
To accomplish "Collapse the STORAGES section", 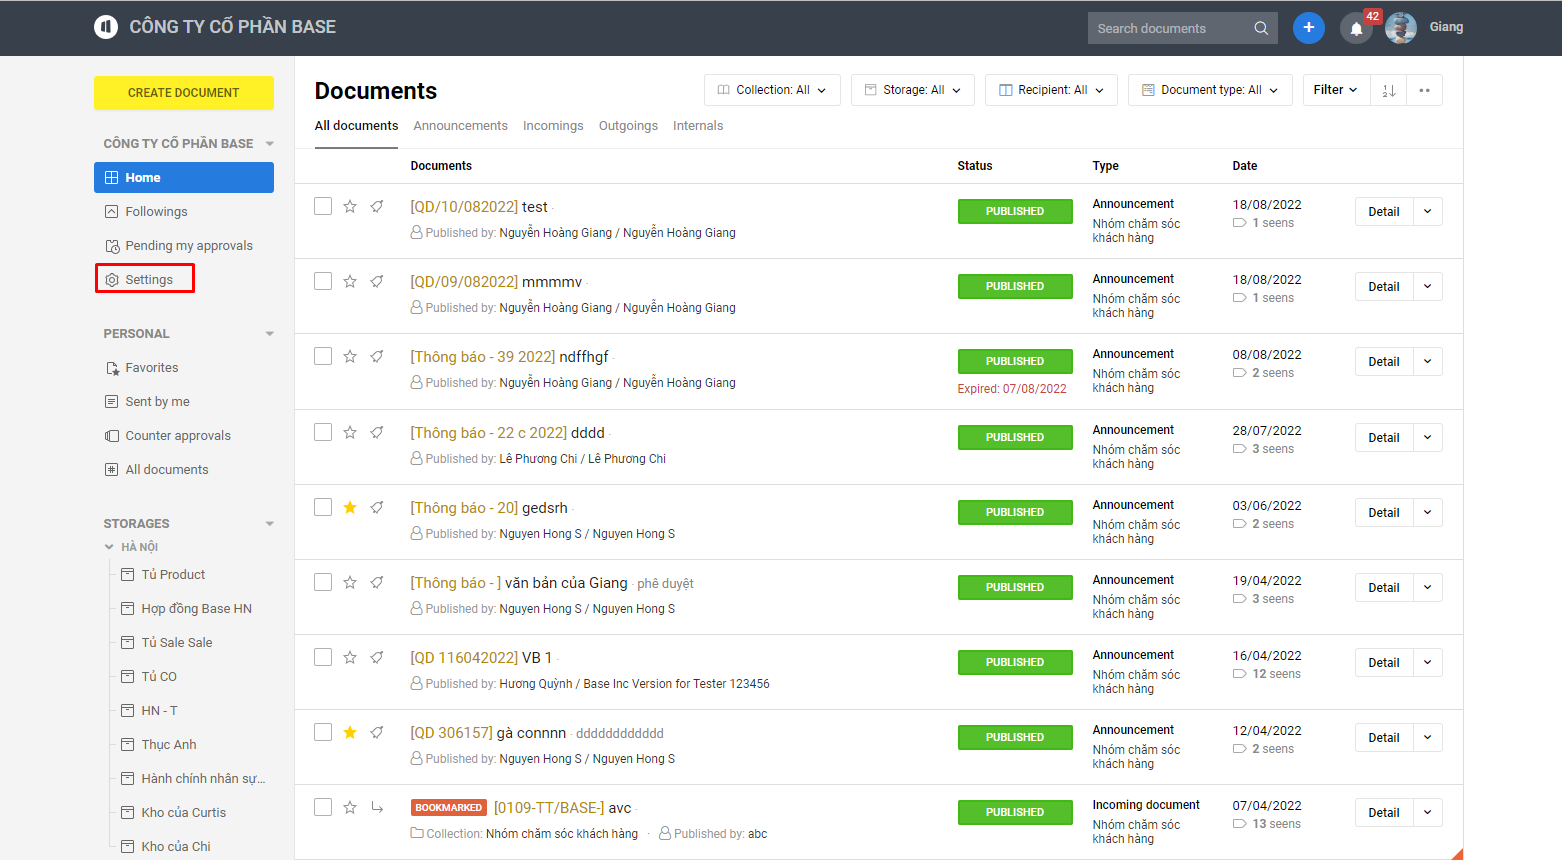I will click(x=269, y=524).
